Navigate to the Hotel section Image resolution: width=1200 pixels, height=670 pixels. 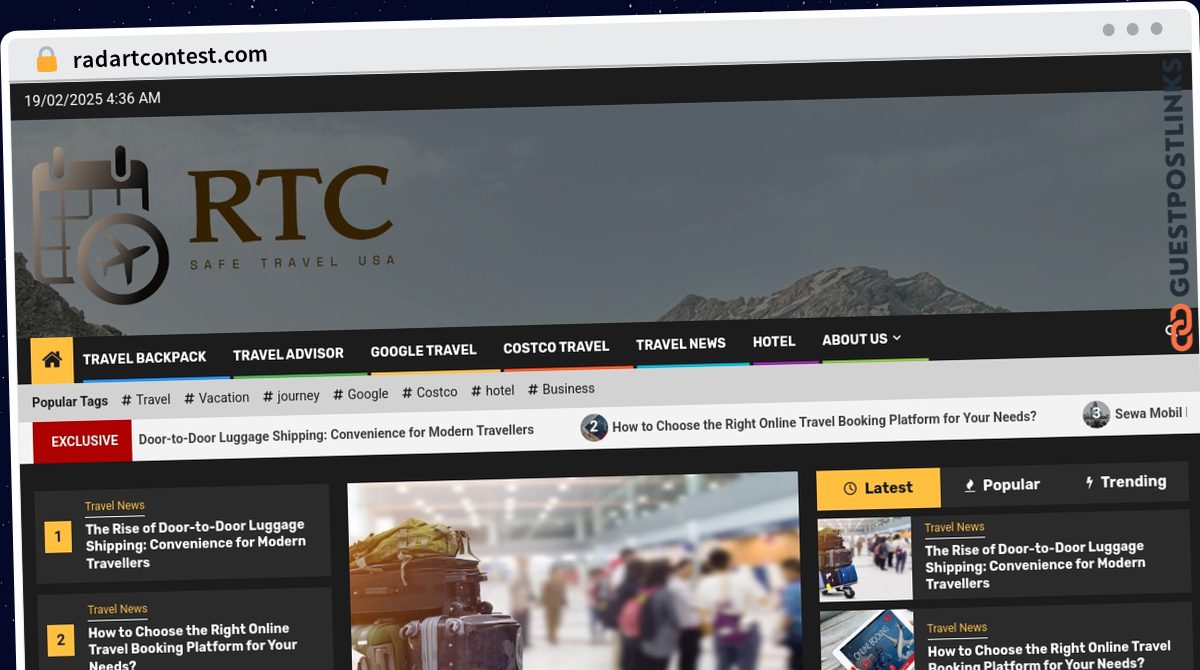coord(774,342)
